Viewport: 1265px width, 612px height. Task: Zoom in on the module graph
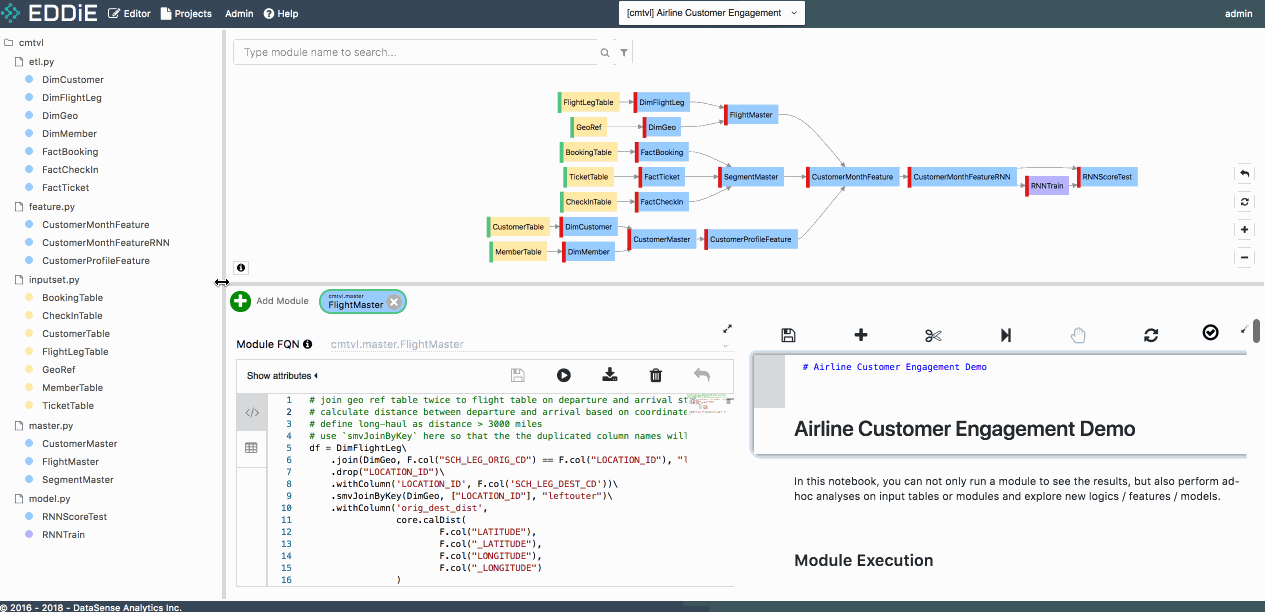coord(1245,229)
